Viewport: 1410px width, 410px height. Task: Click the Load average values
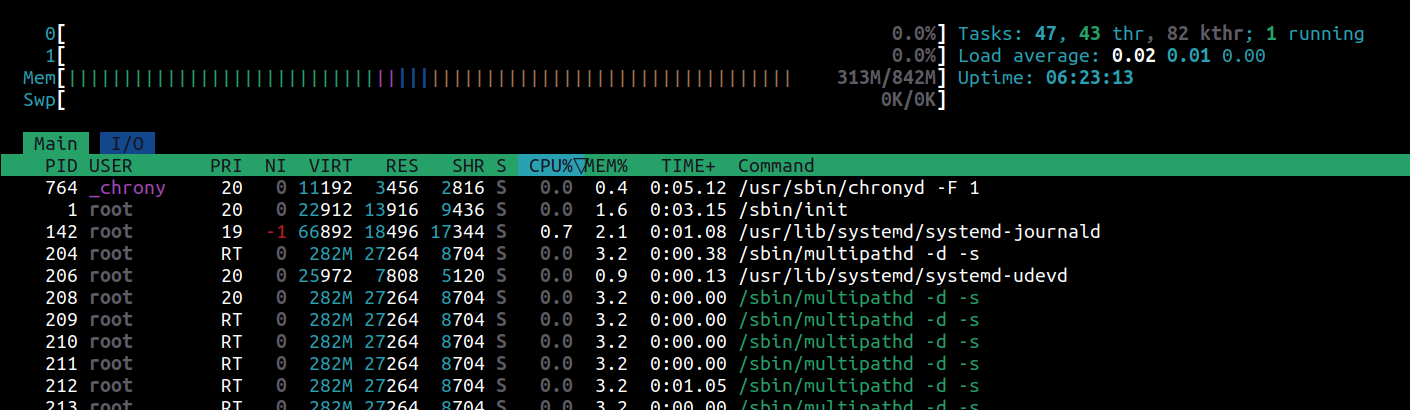pyautogui.click(x=1188, y=56)
